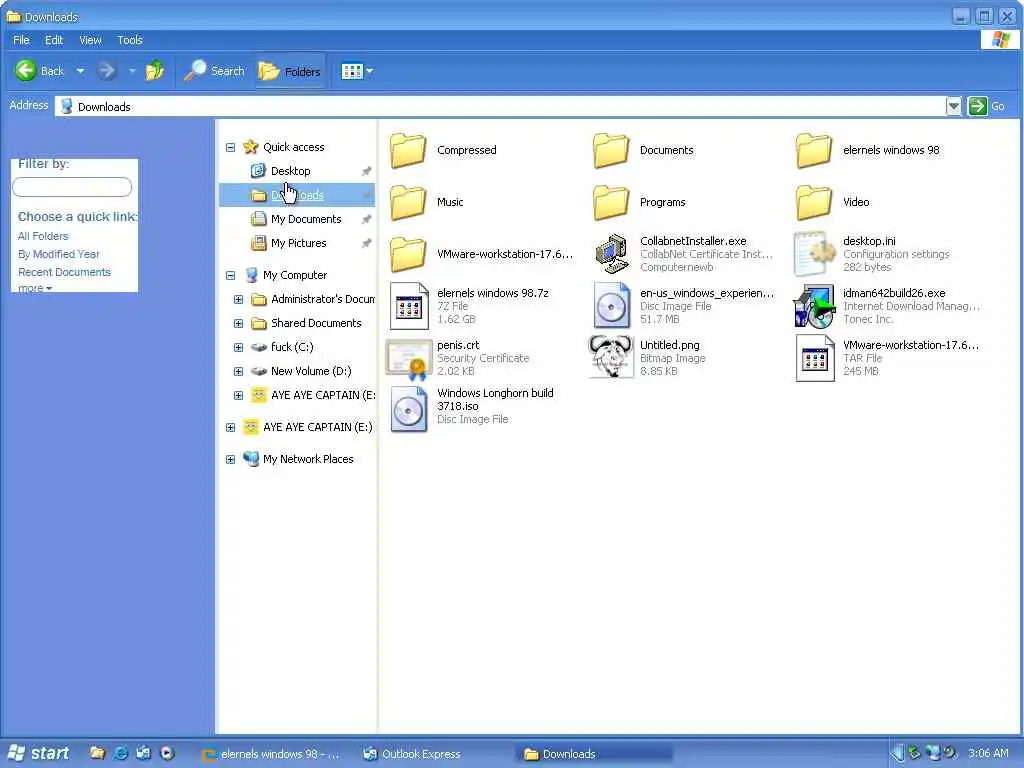Screen dimensions: 1024x768
Task: Click the Start button
Action: click(x=39, y=753)
